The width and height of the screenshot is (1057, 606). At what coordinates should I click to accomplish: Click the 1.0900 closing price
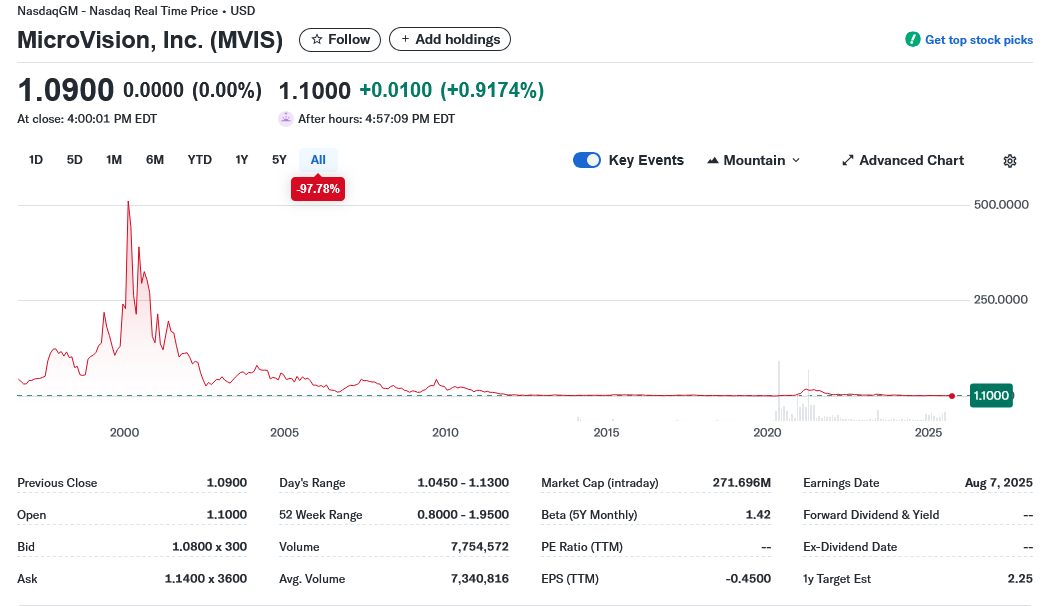[x=66, y=90]
